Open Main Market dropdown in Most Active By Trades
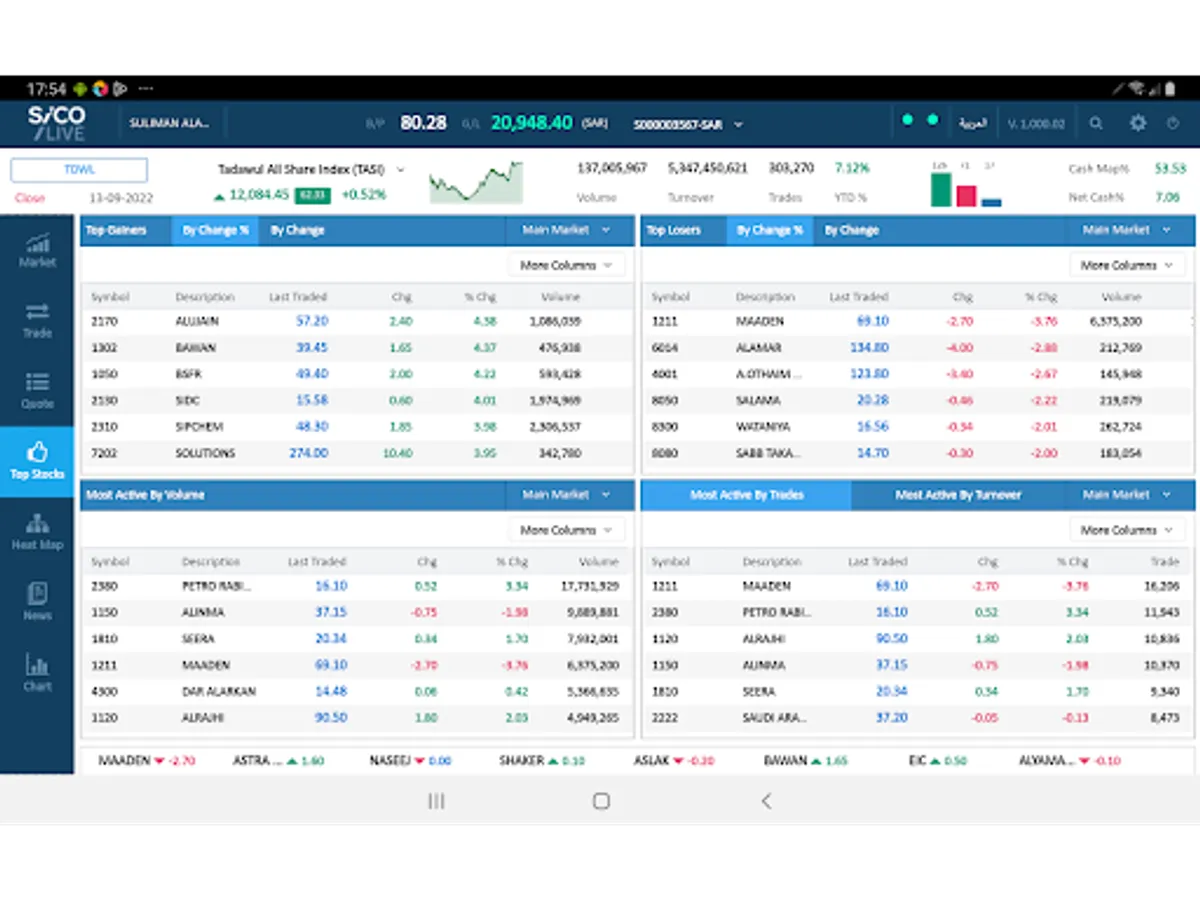The width and height of the screenshot is (1200, 900). click(x=1126, y=495)
